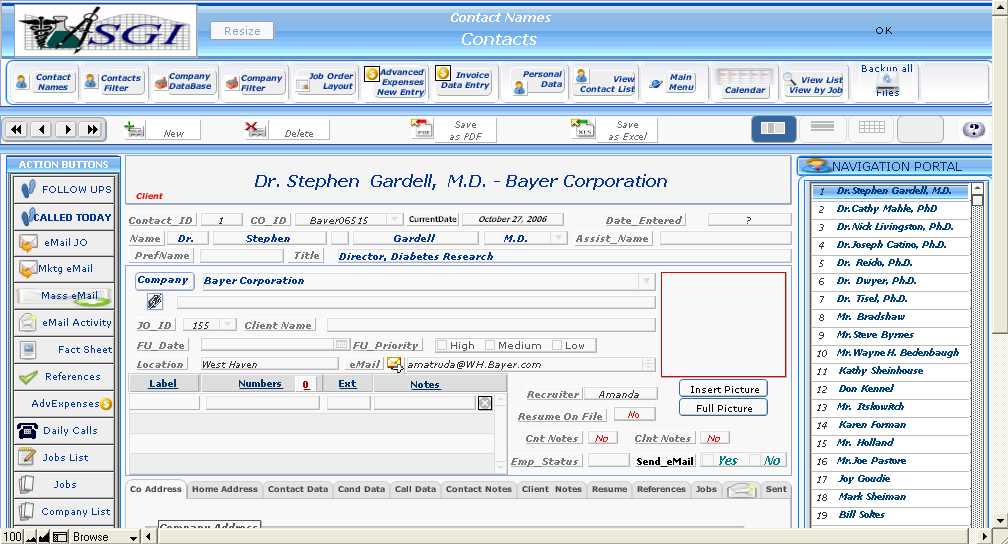
Task: Open Advanced Expenses New Entry
Action: (x=395, y=82)
